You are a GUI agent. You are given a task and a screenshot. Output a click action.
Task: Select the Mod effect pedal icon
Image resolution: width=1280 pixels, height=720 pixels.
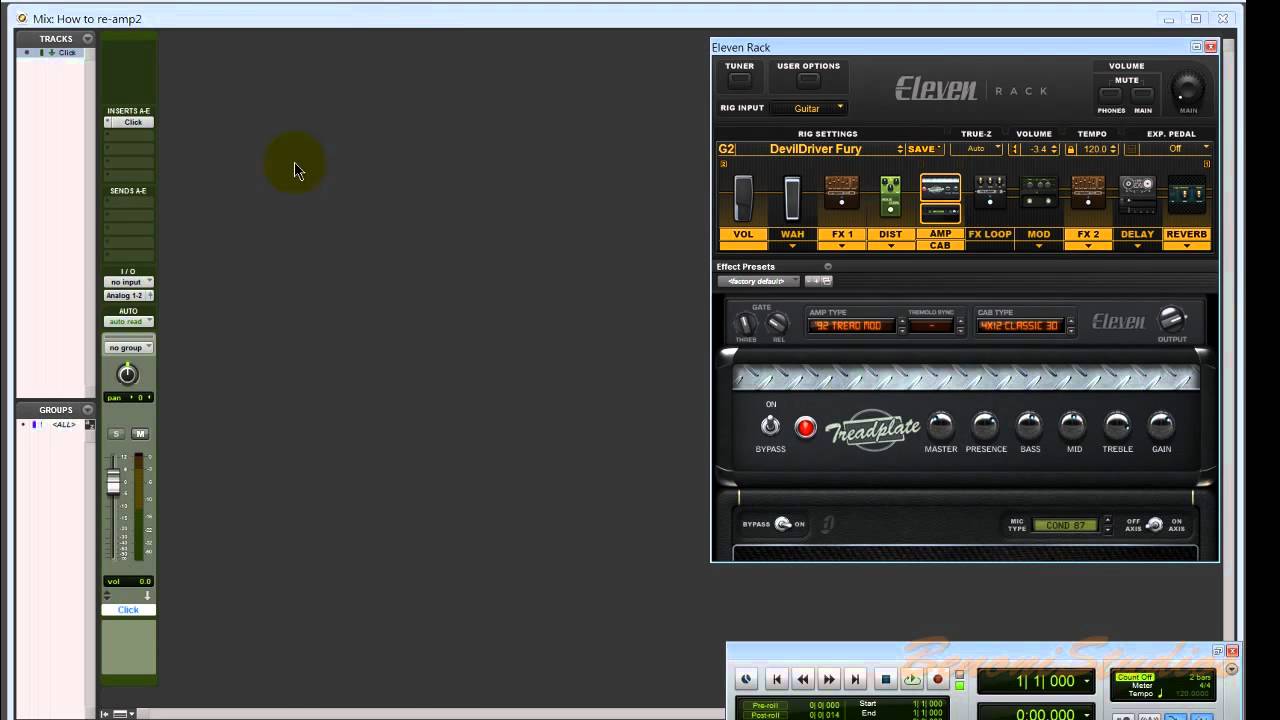[x=1038, y=192]
